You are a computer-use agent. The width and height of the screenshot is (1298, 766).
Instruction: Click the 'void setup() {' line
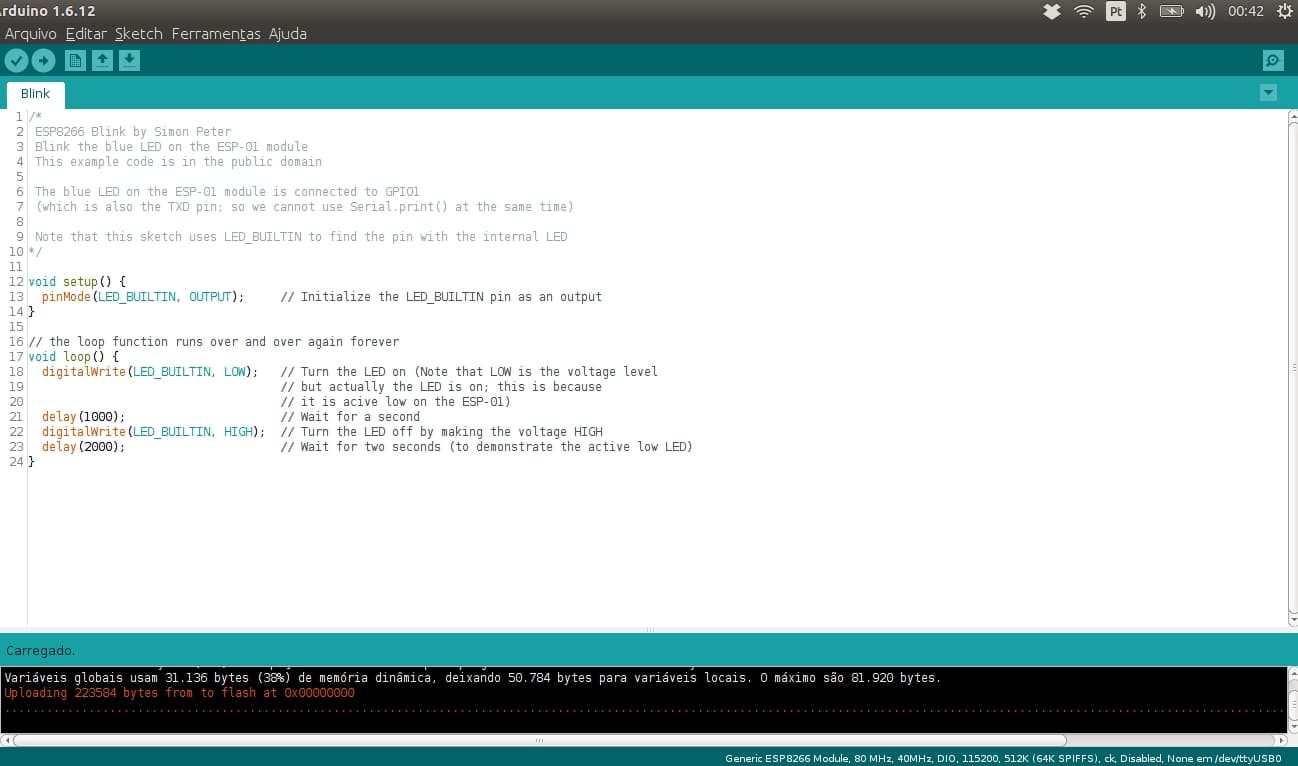78,282
